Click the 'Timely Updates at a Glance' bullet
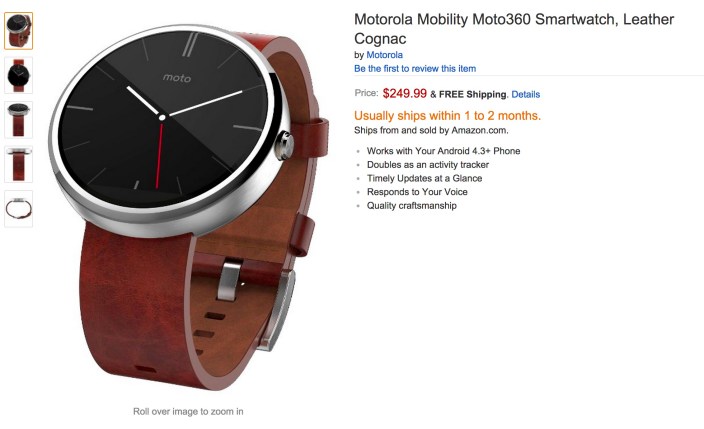This screenshot has height=429, width=704. pos(424,178)
